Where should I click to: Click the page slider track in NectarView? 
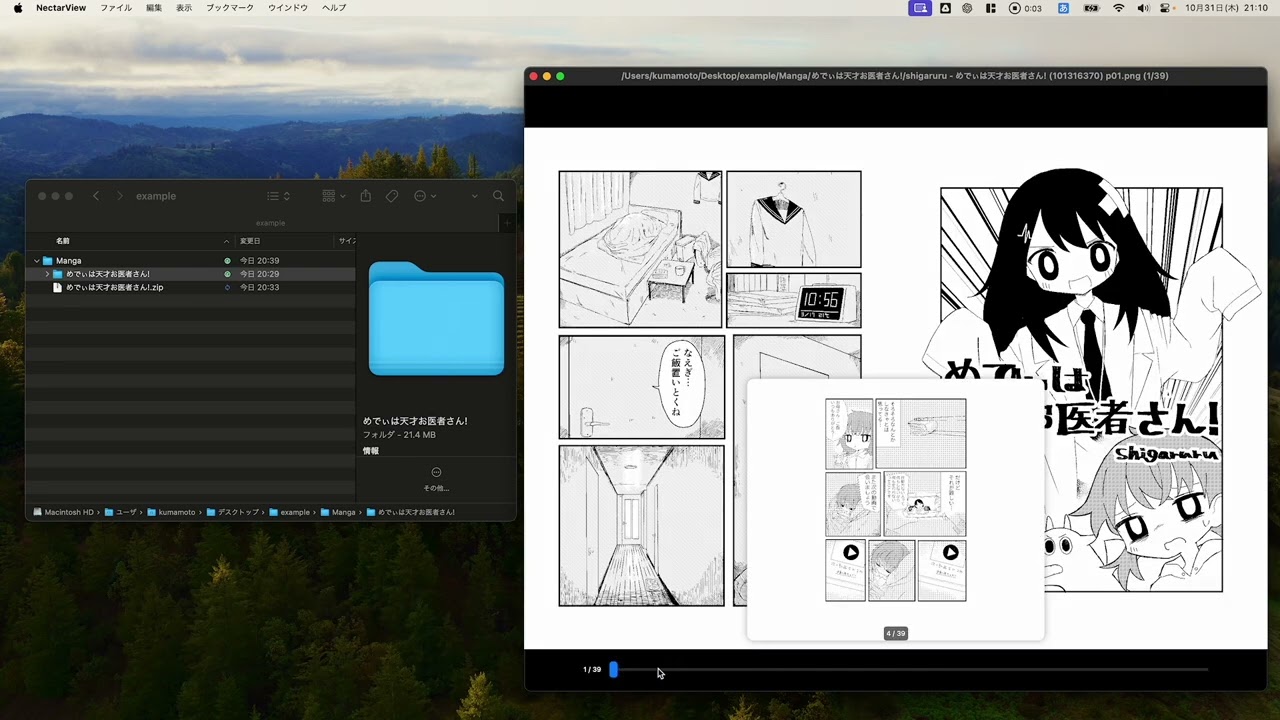pos(910,670)
